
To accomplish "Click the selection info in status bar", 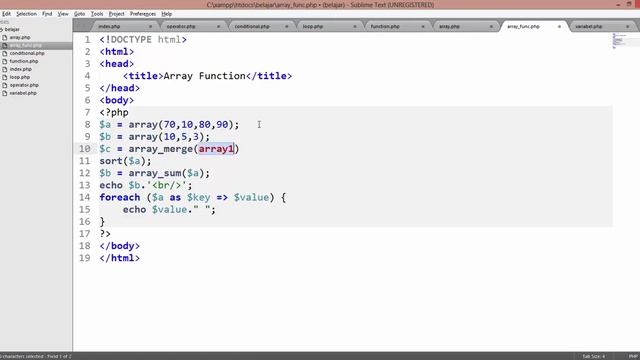I will coord(36,357).
